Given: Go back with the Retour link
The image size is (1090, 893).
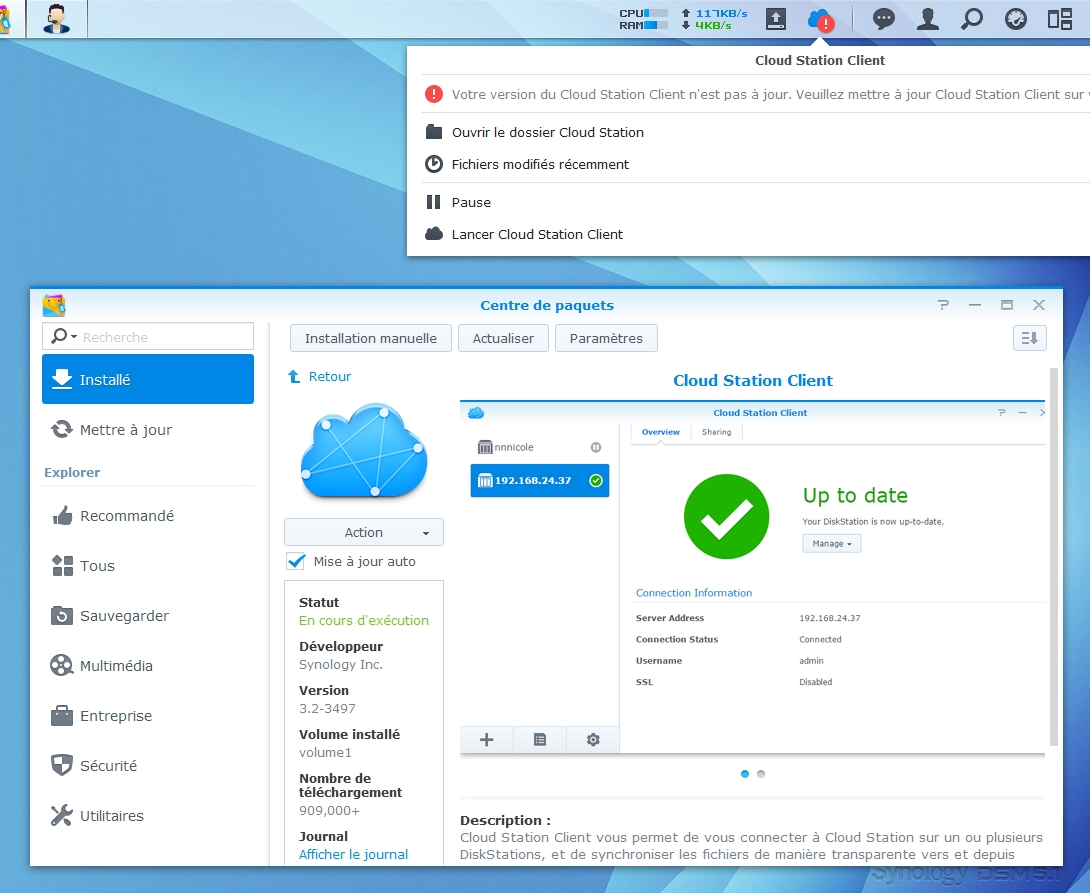Looking at the screenshot, I should (320, 377).
